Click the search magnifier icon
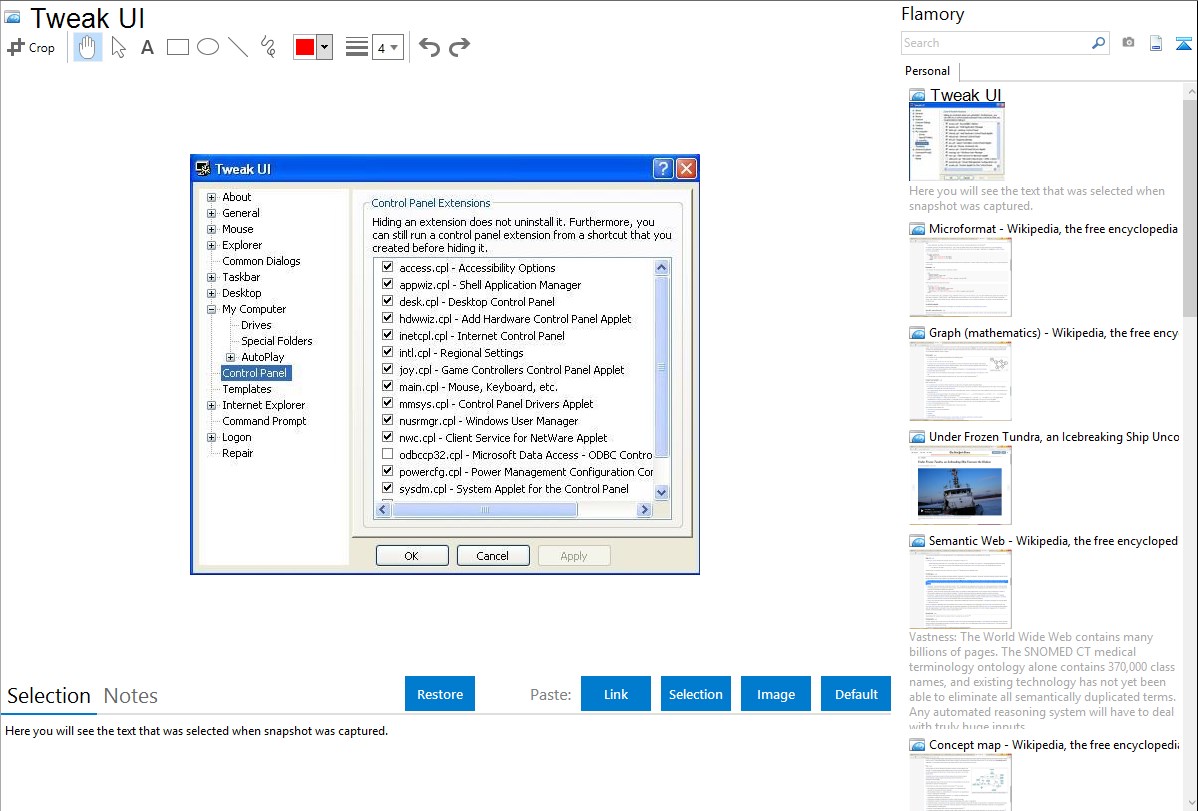Viewport: 1198px width, 811px height. point(1099,43)
